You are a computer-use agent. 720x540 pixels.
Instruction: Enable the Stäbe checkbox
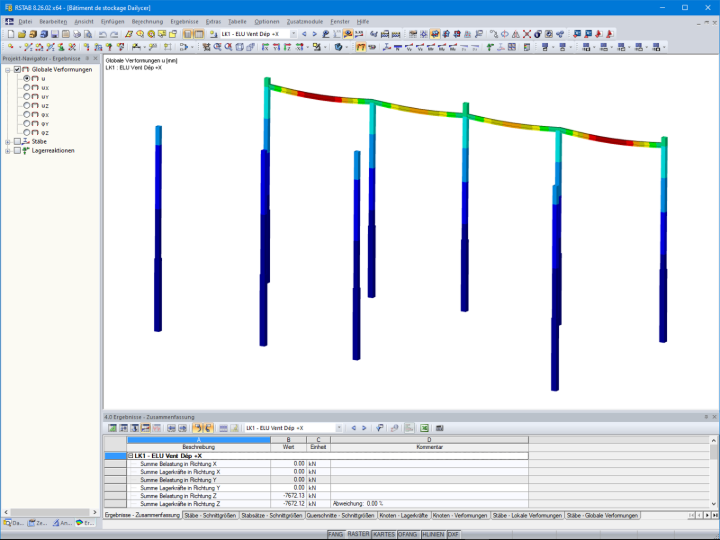coord(17,141)
